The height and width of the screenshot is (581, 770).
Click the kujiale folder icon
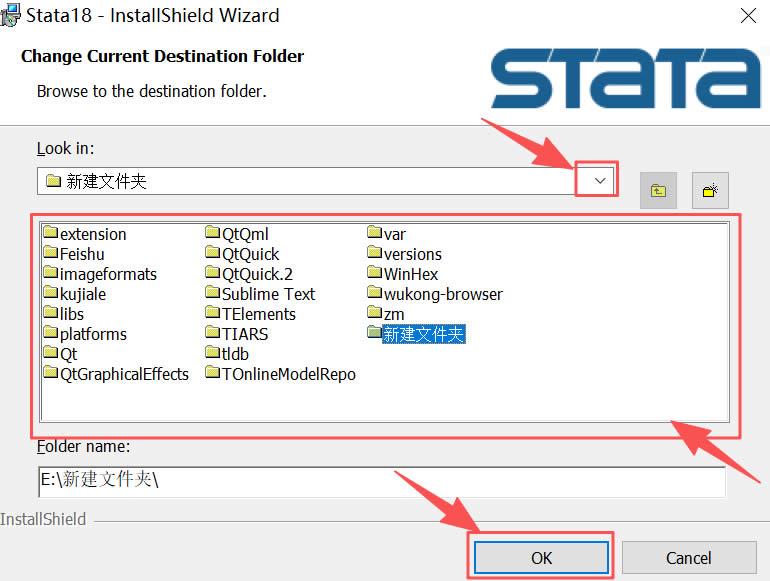coord(51,294)
